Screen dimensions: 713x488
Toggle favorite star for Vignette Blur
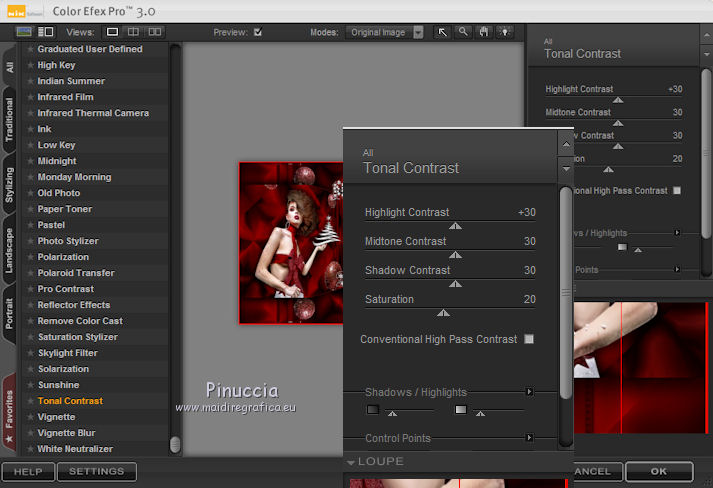30,433
